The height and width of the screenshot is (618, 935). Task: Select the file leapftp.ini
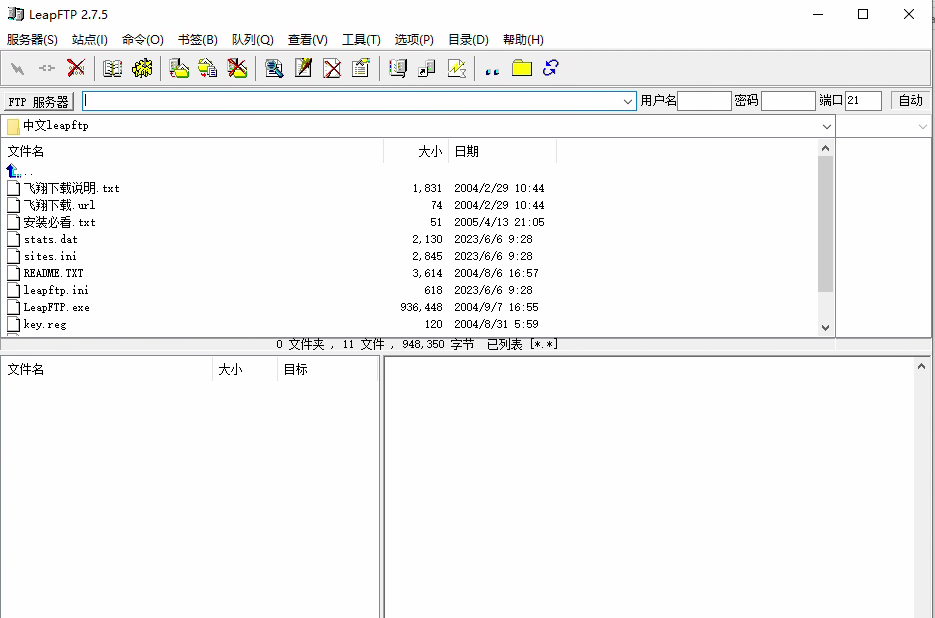tap(56, 291)
